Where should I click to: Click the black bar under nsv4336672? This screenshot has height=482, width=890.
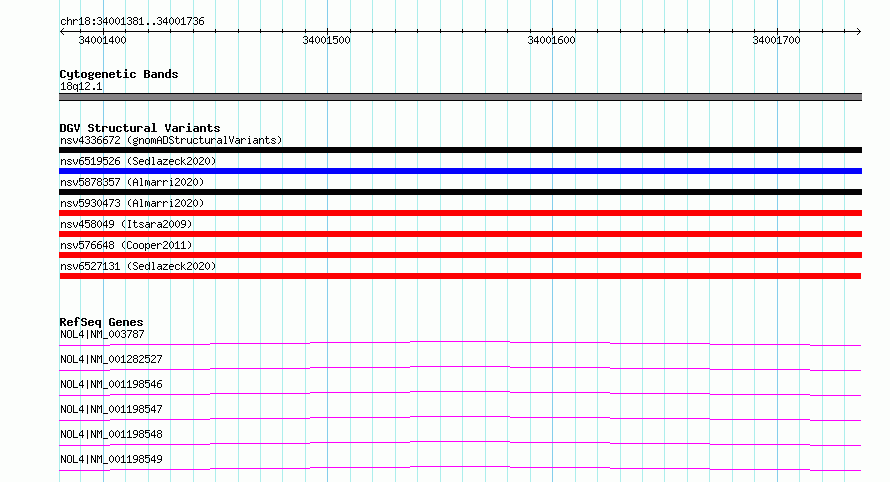[x=460, y=150]
